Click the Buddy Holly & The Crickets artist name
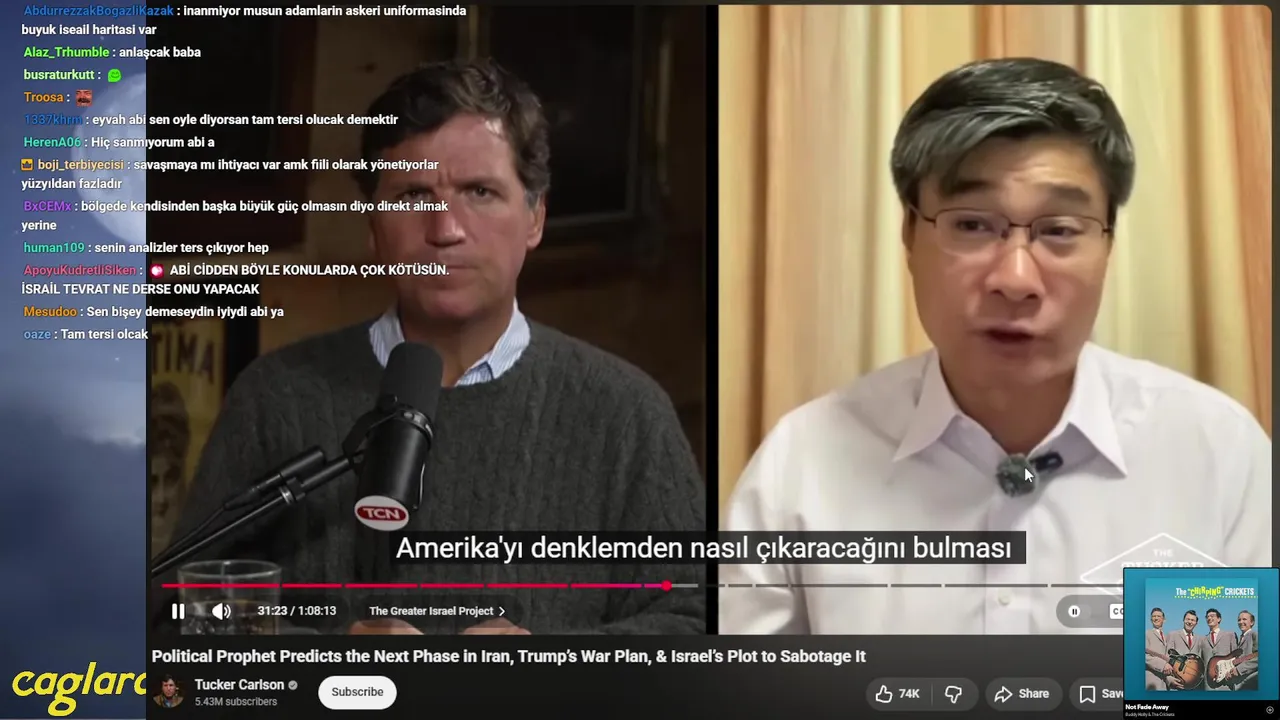1280x720 pixels. (1151, 714)
